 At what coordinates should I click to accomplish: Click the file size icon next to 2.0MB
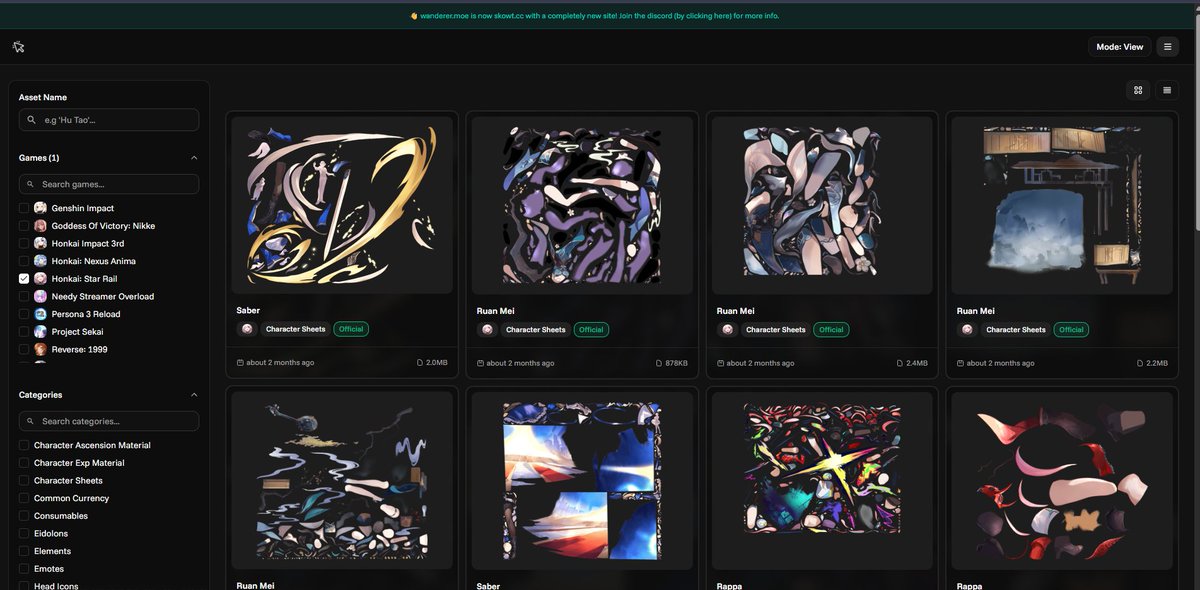[x=420, y=363]
